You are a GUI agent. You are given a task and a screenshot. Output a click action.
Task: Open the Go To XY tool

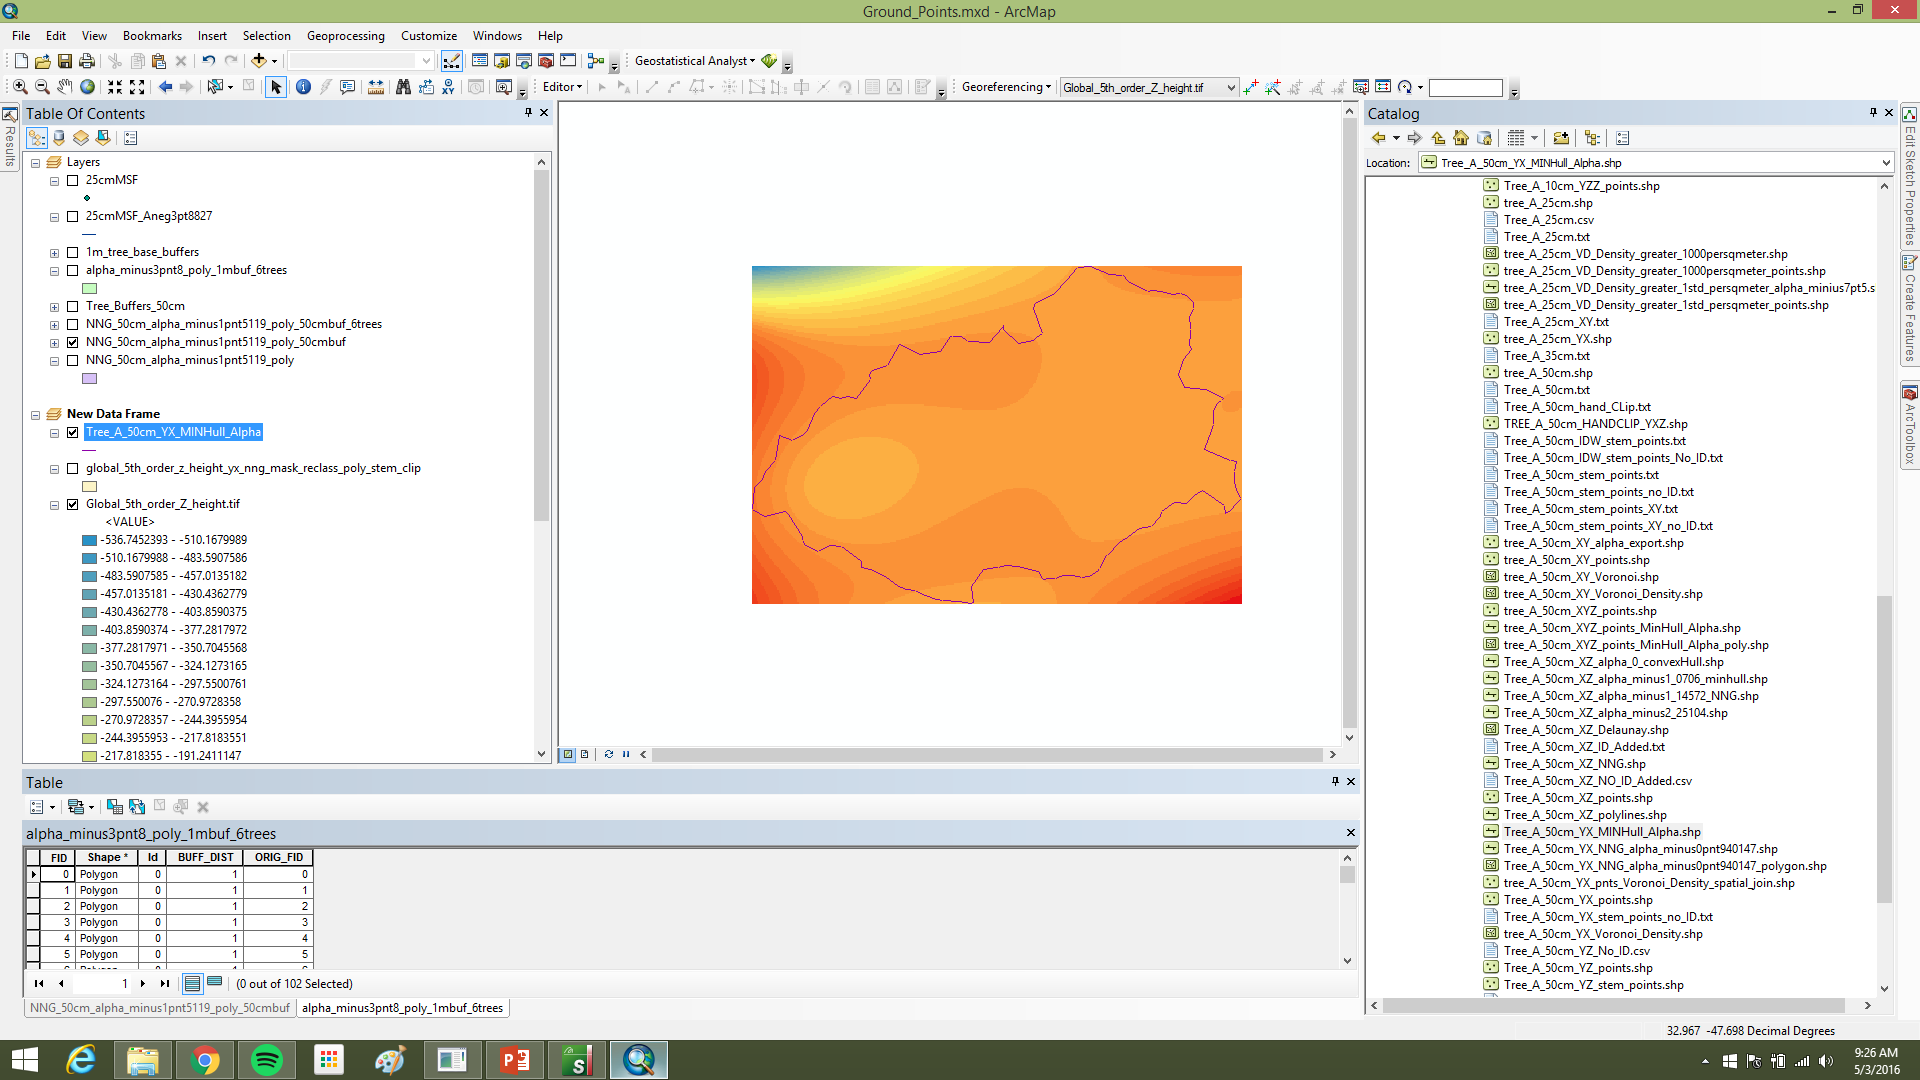[447, 87]
